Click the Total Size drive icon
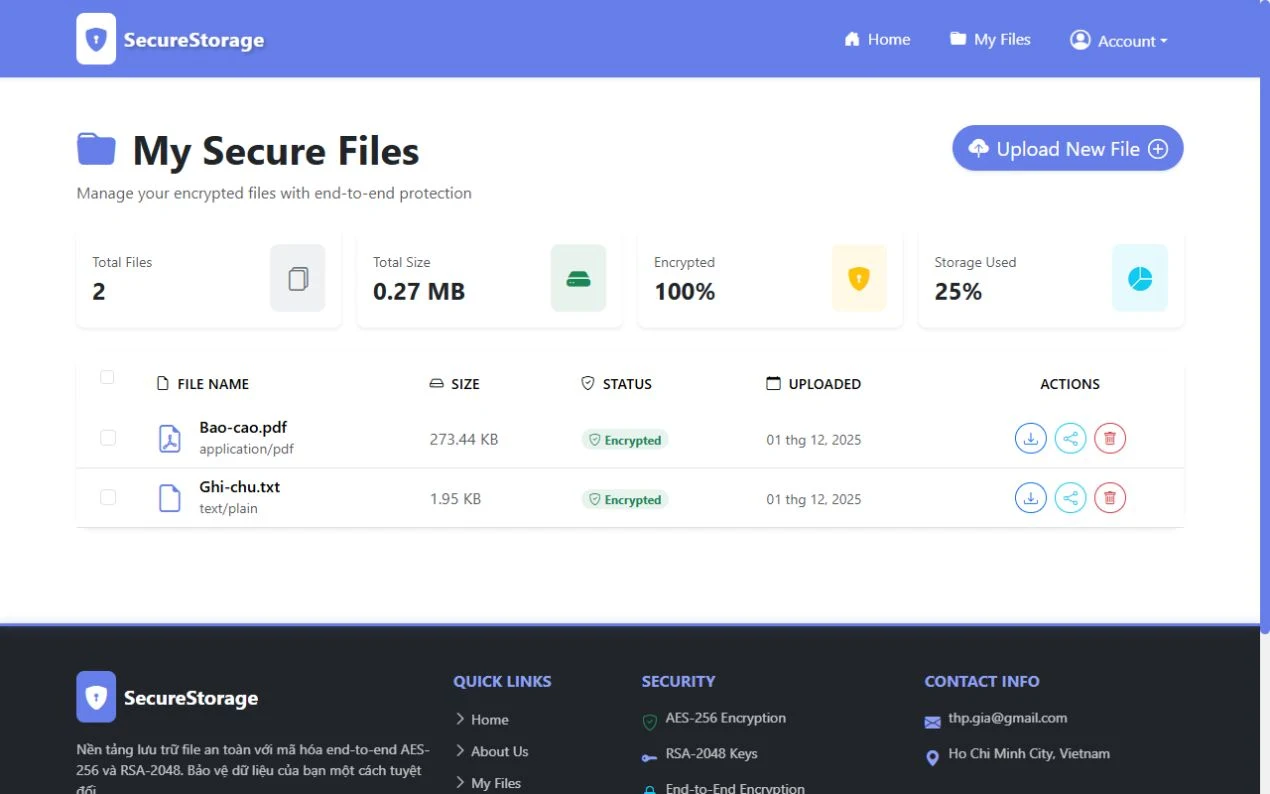The width and height of the screenshot is (1270, 794). [x=578, y=278]
